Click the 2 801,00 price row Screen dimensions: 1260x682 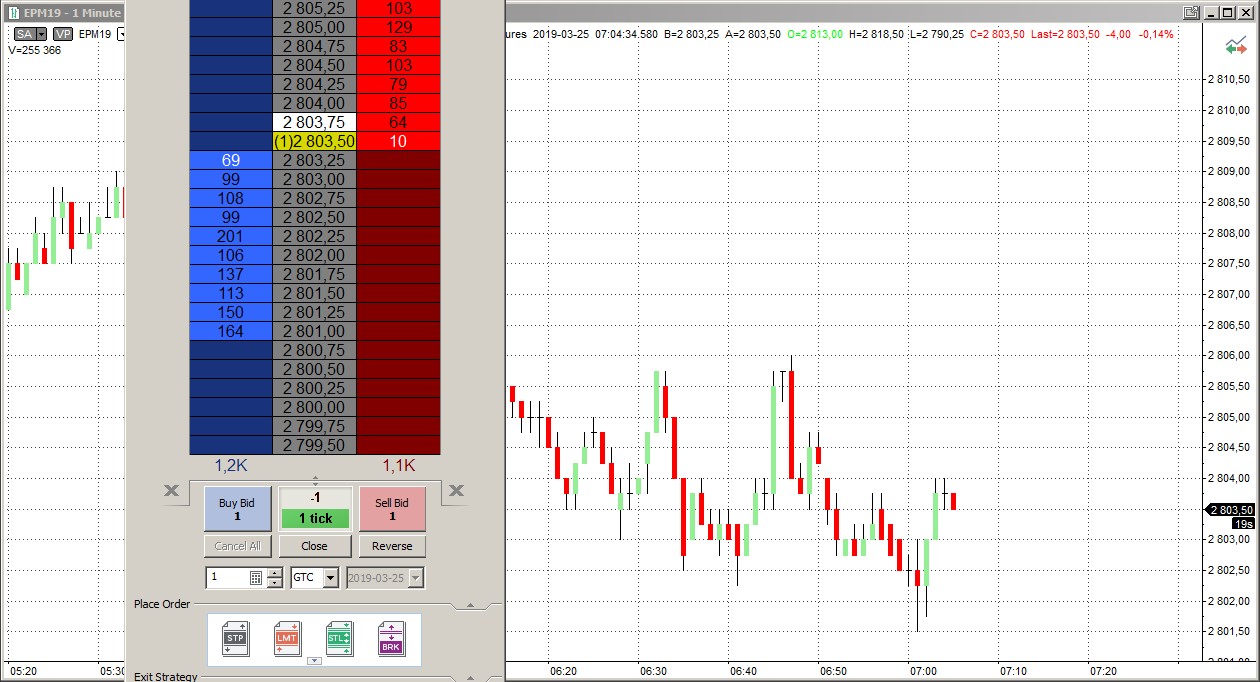point(314,331)
